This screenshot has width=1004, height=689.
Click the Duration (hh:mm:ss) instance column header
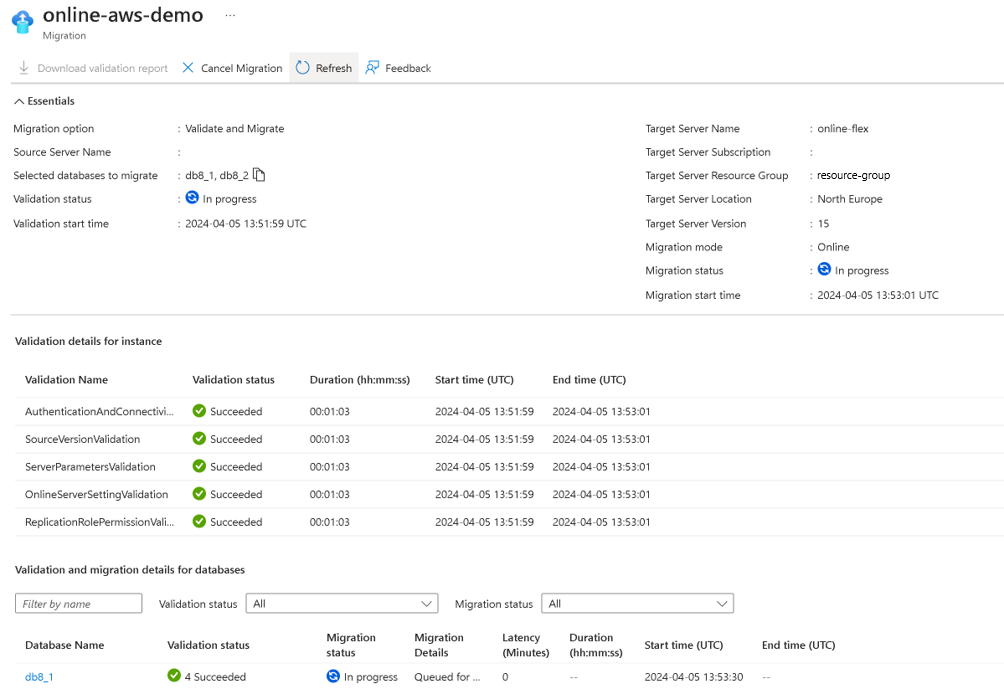click(360, 380)
